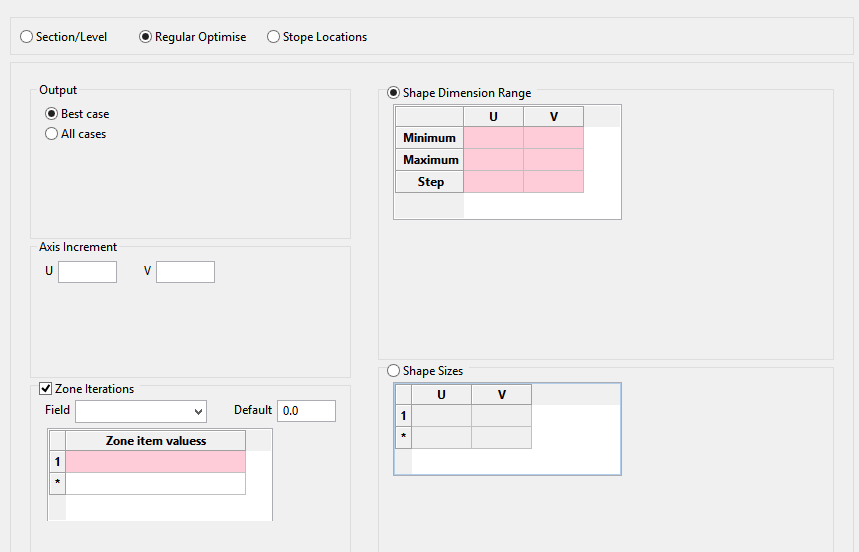Click the Axis Increment V input field
Screen dimensions: 859x552
coord(185,272)
